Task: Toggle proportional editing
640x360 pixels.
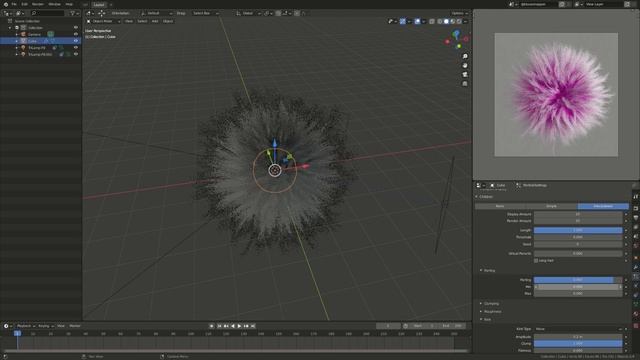Action: point(297,13)
